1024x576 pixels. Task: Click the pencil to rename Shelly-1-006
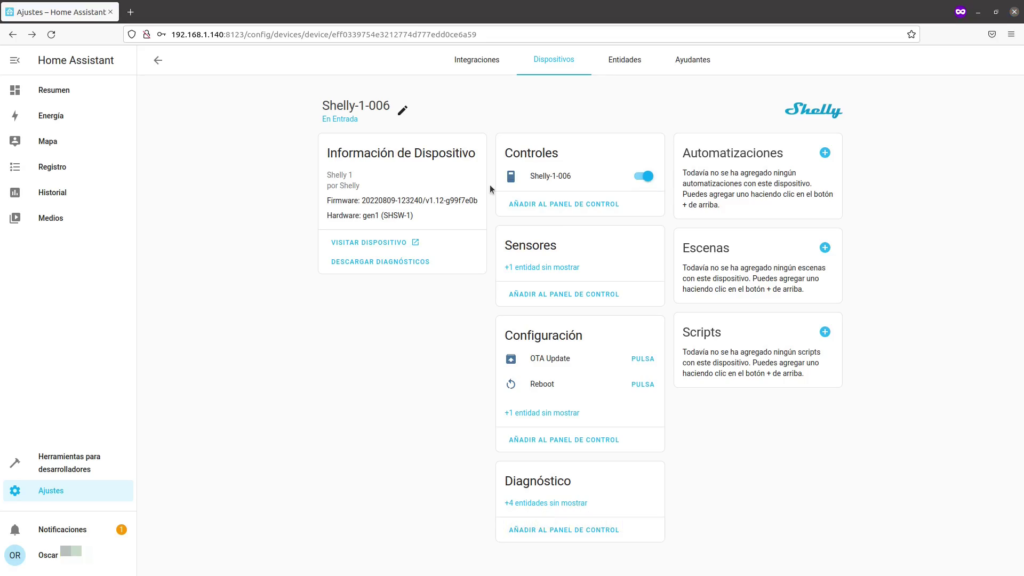[x=402, y=111]
